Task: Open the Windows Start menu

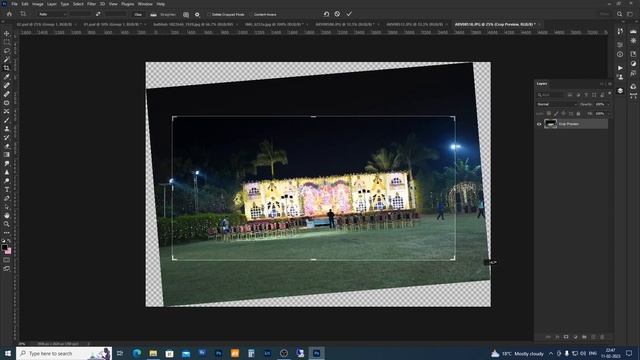Action: coord(7,353)
